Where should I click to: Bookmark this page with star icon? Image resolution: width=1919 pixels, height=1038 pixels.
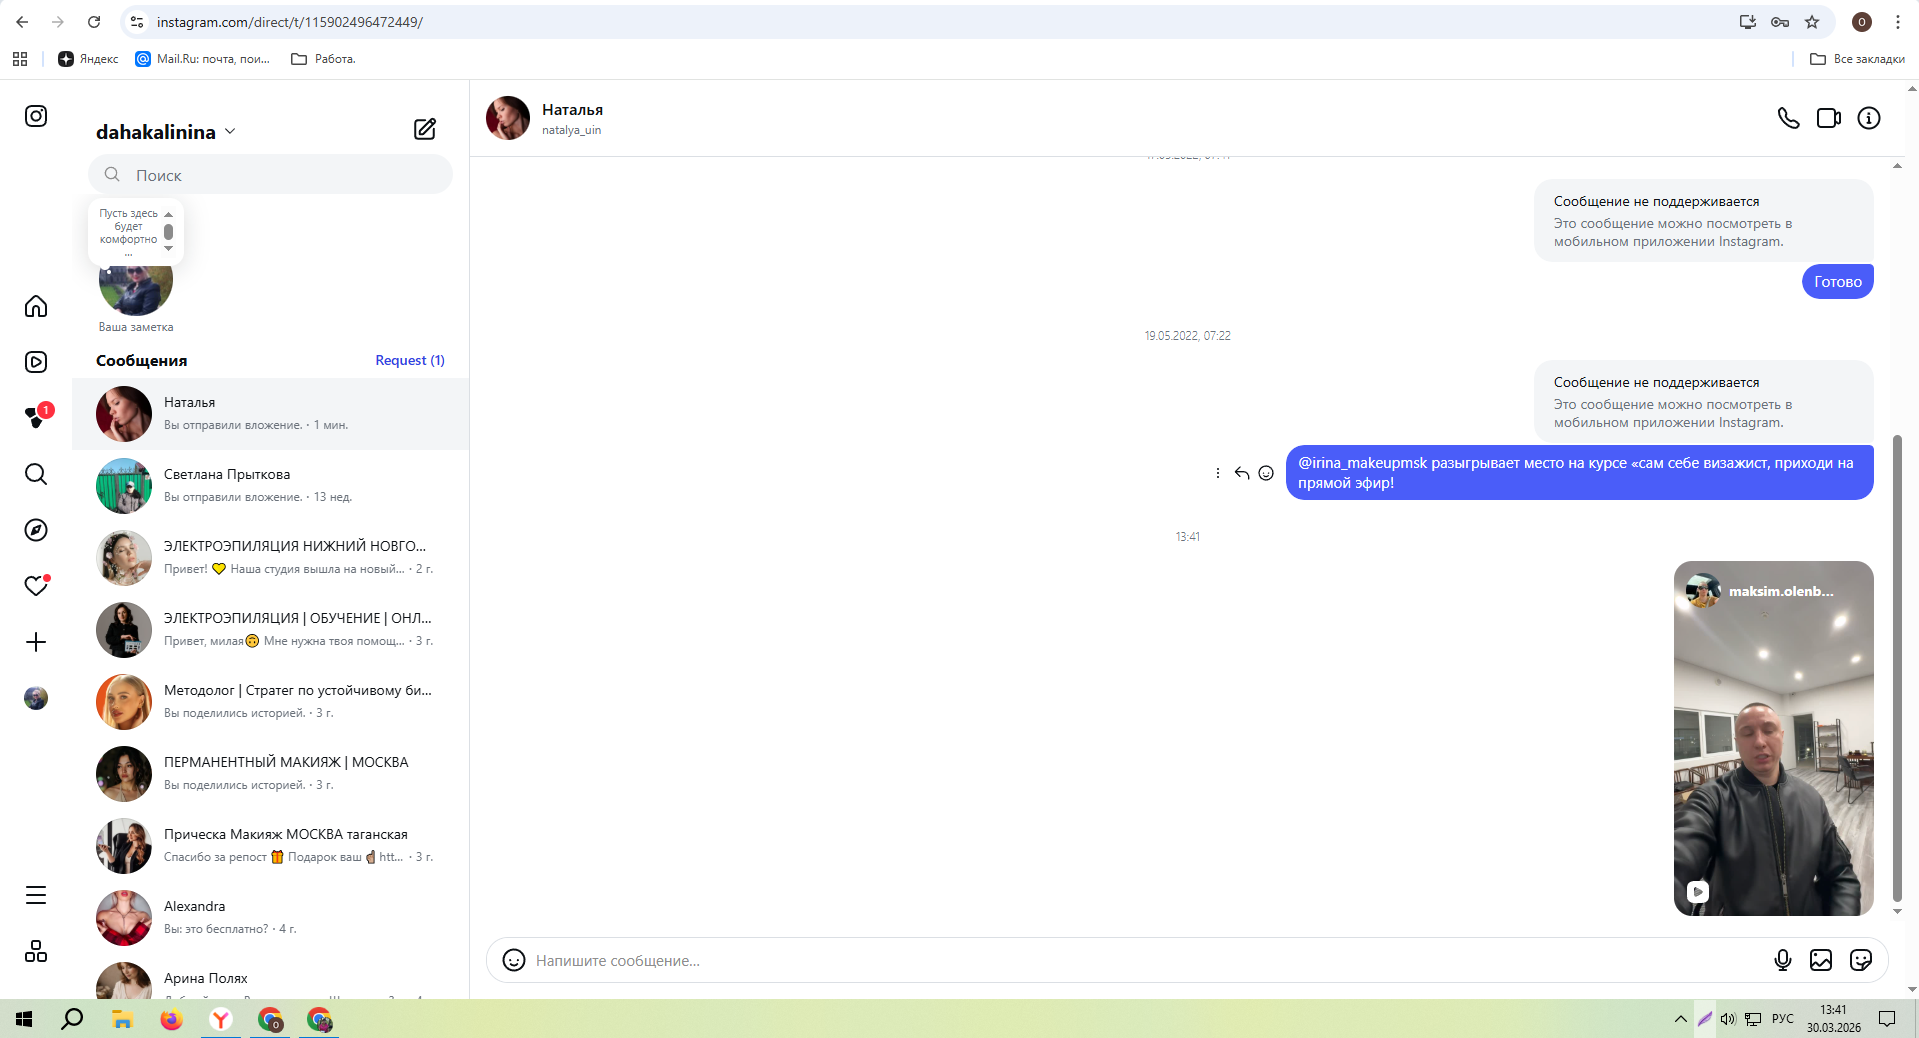tap(1812, 22)
